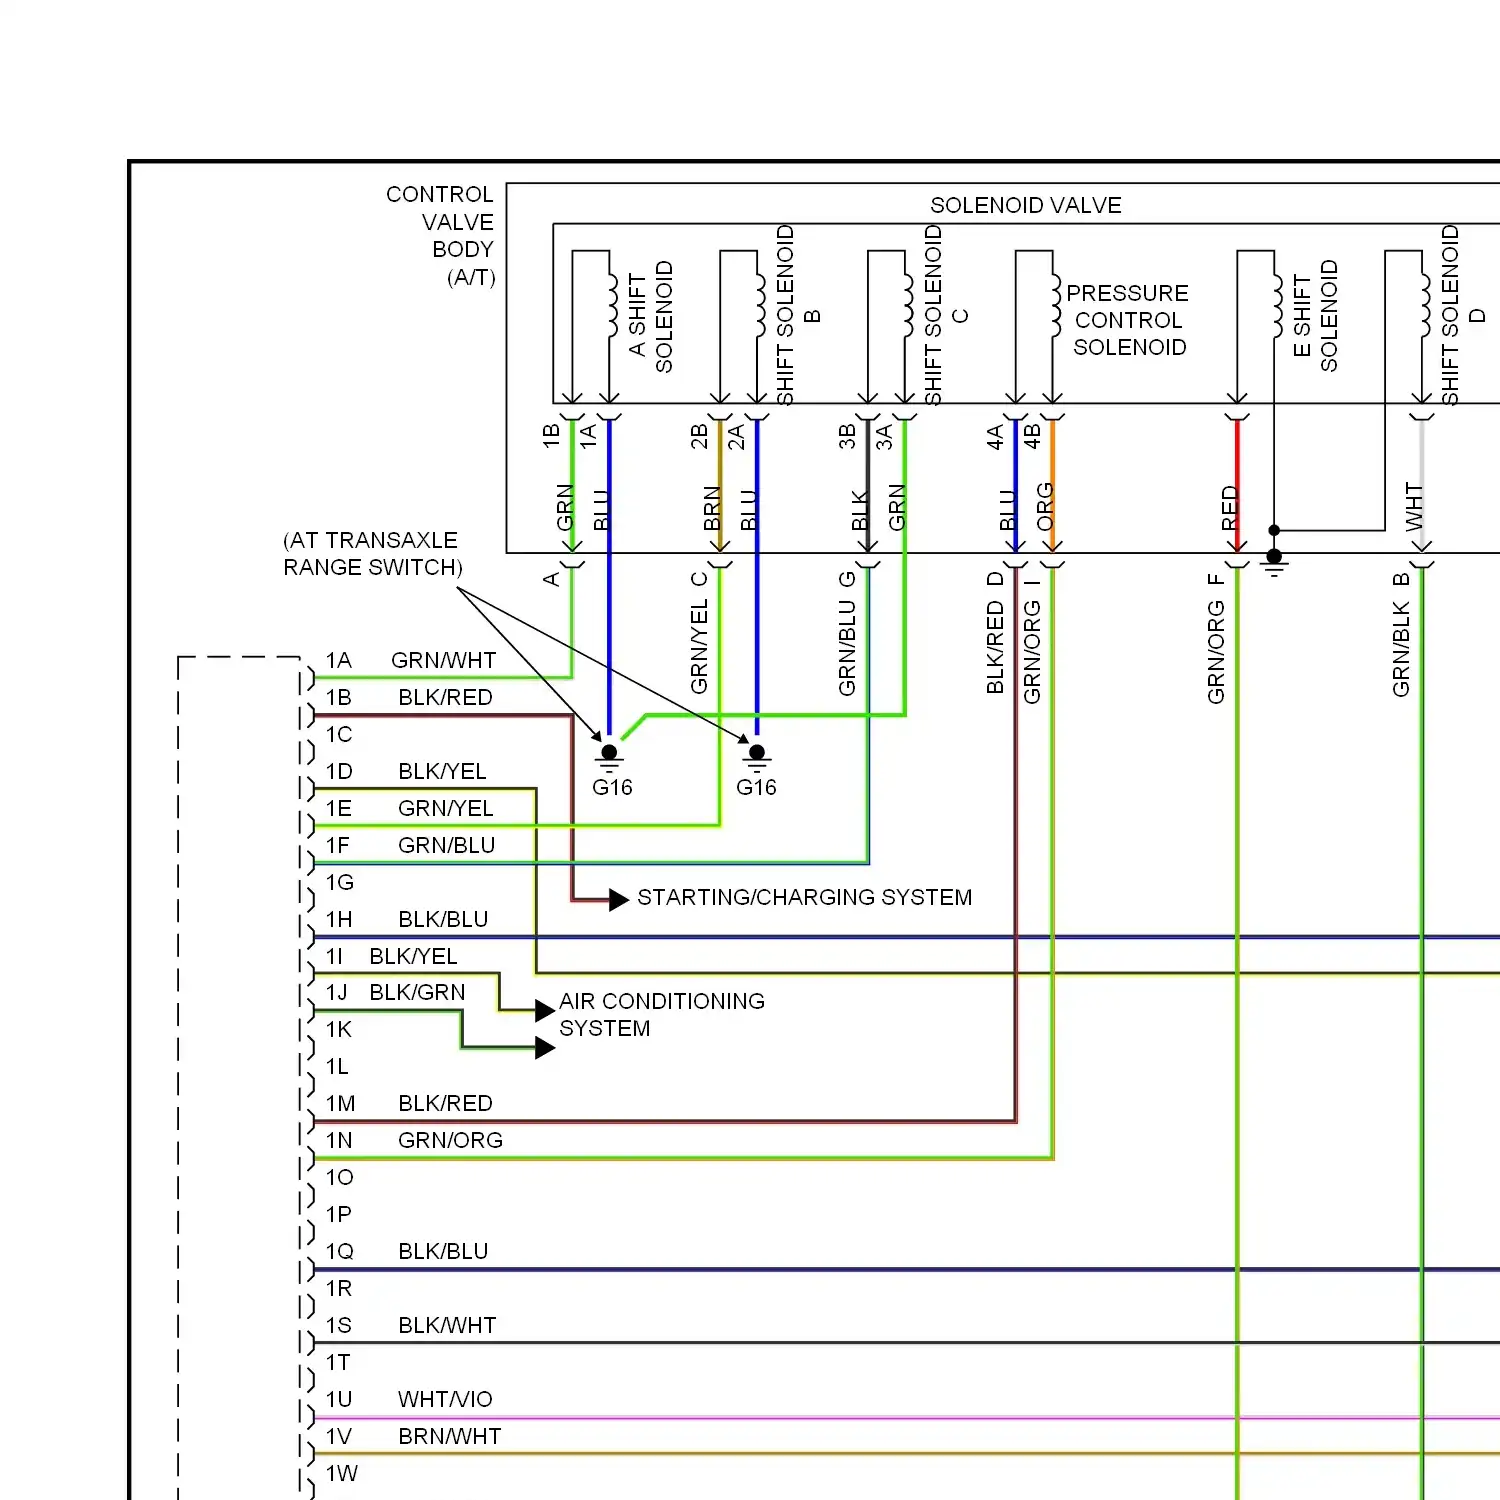The width and height of the screenshot is (1500, 1500).
Task: Click BLK/YEL label on the 1I row
Action: point(413,956)
